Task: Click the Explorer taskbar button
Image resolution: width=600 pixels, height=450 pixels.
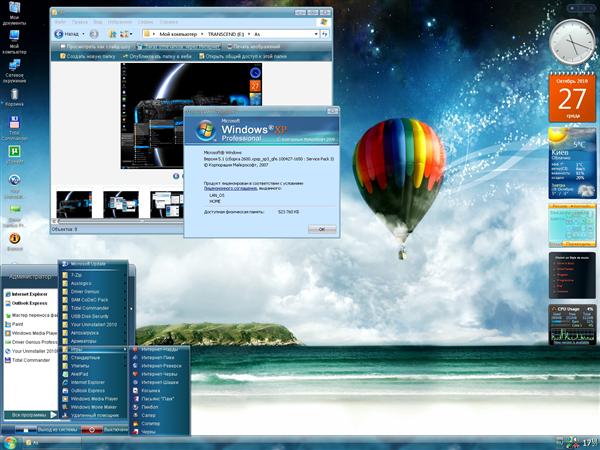Action: click(x=51, y=443)
